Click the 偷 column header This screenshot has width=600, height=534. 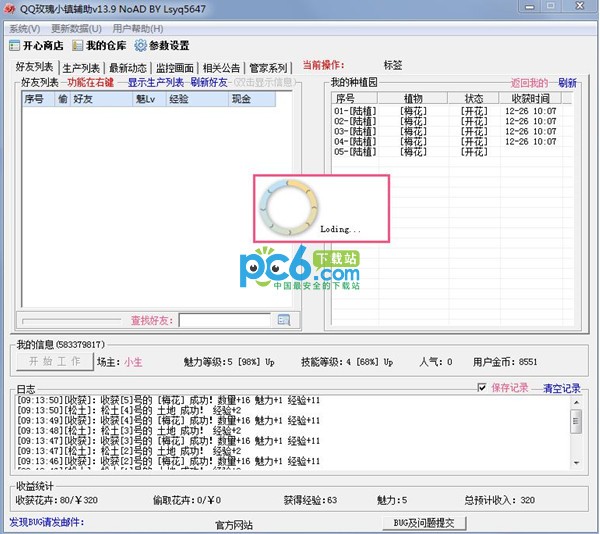click(62, 99)
